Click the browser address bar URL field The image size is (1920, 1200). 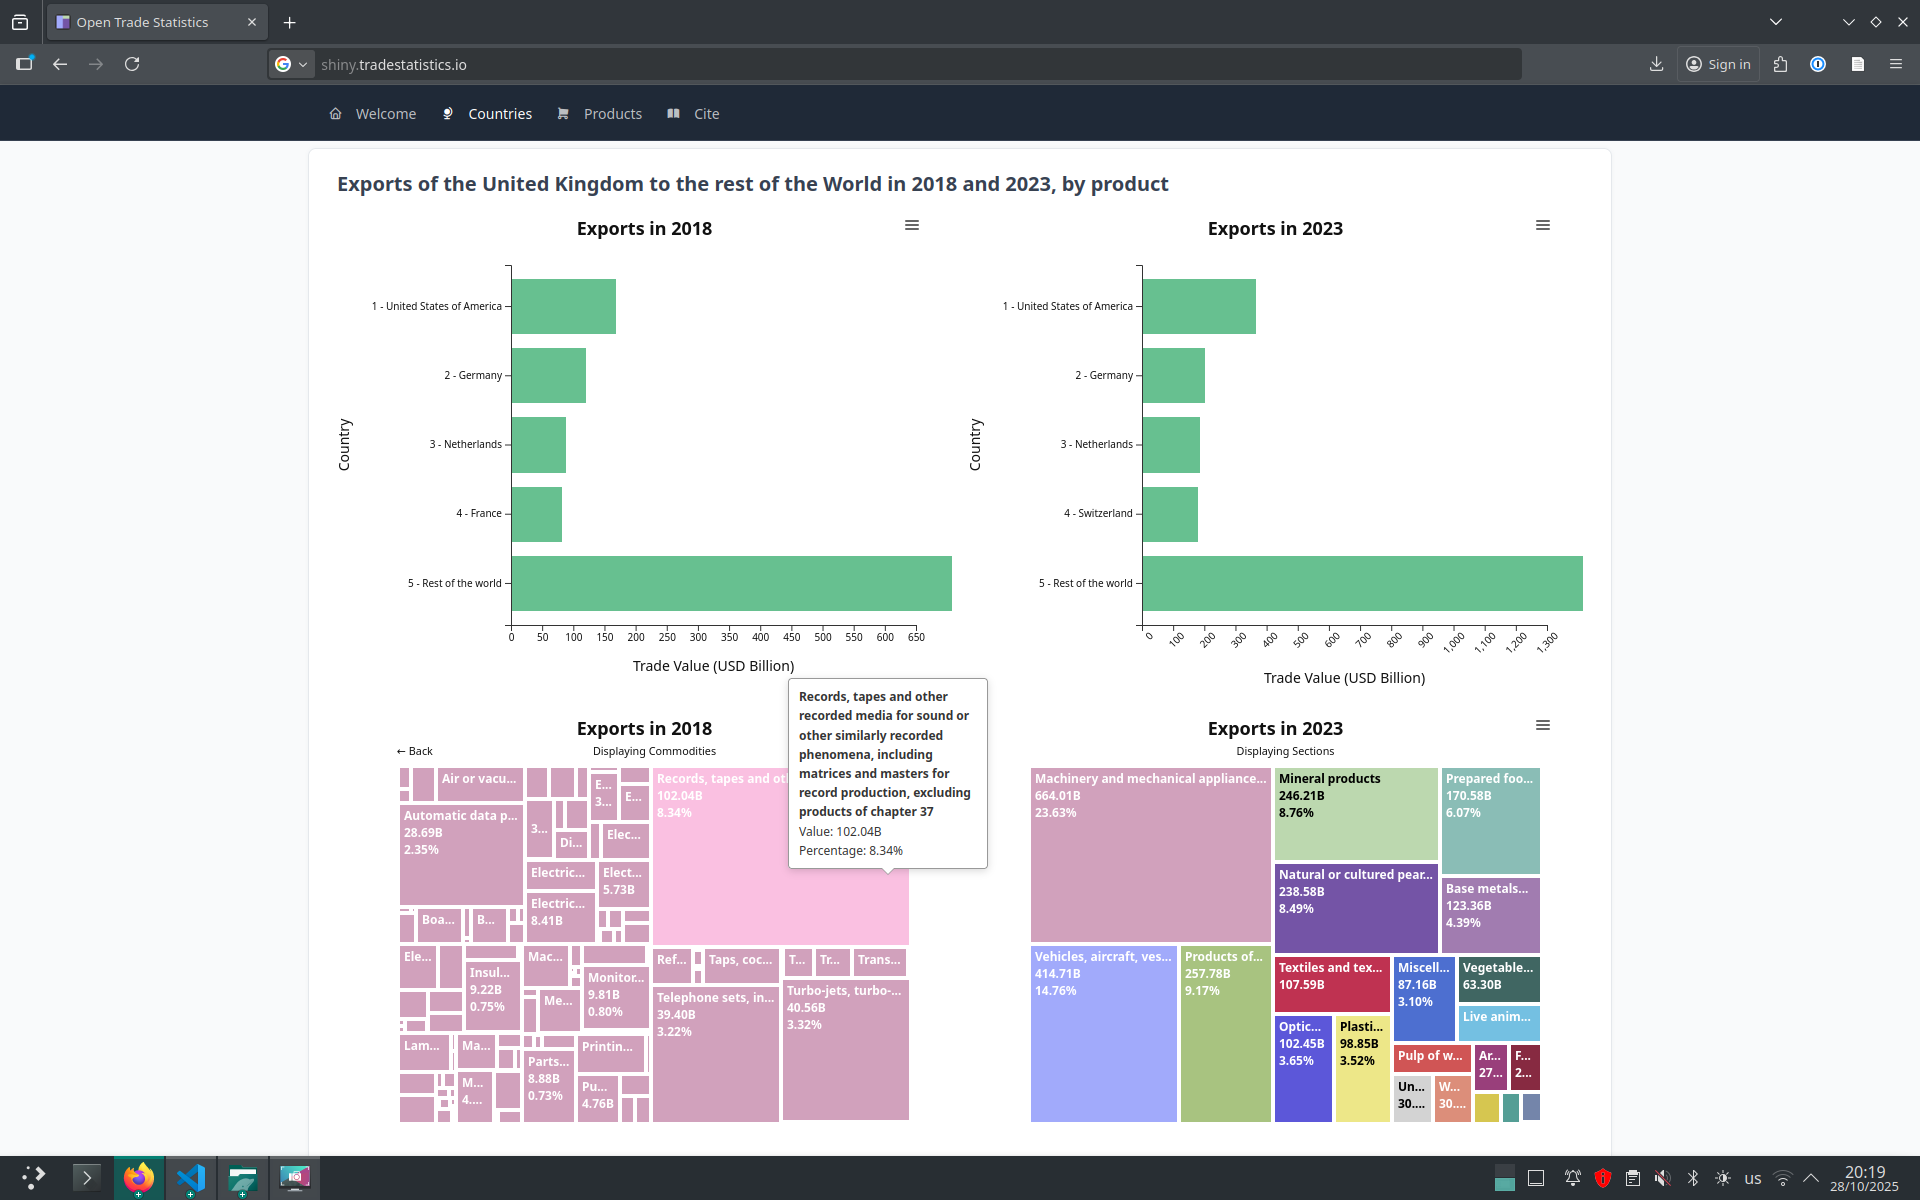pos(900,64)
